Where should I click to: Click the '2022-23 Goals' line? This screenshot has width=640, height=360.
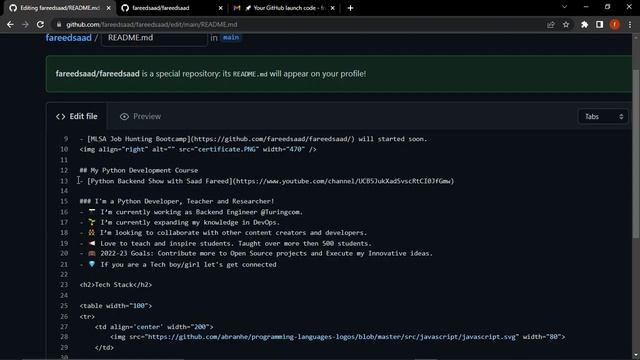pos(256,253)
